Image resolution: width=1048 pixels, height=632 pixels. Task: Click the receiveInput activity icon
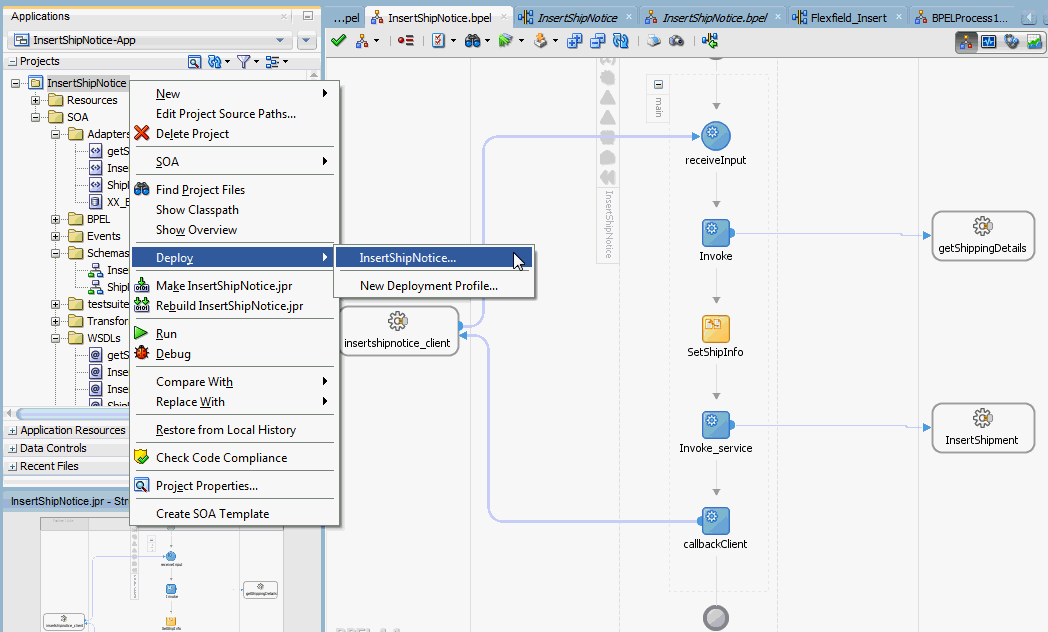(716, 136)
